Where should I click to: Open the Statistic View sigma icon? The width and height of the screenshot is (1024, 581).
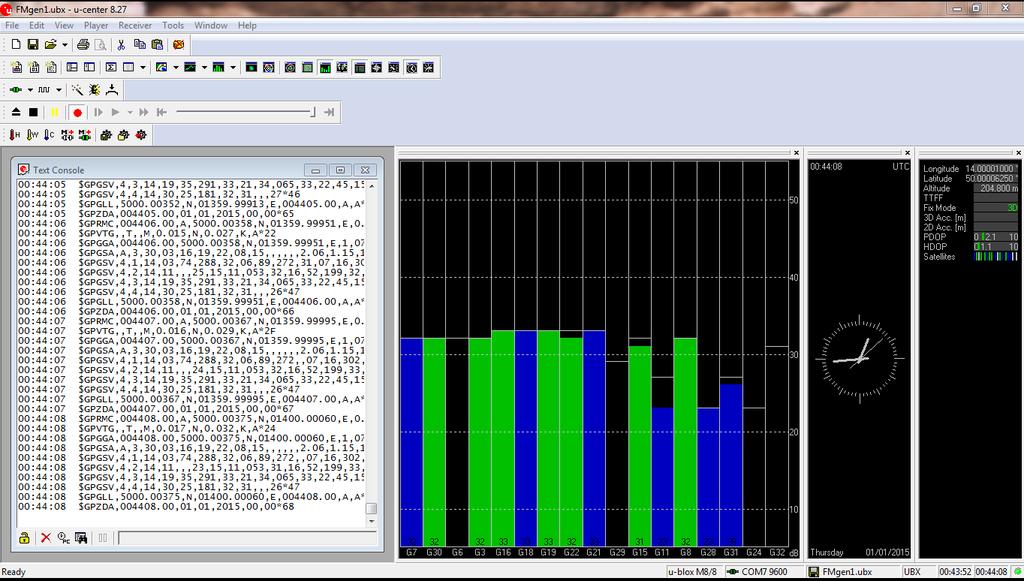click(x=111, y=67)
